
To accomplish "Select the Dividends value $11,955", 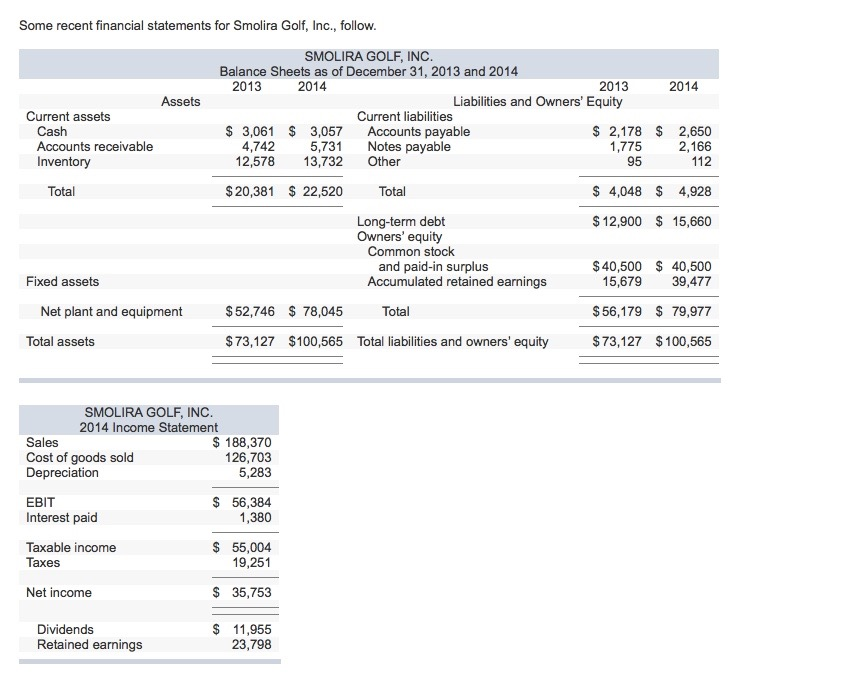I will [x=242, y=629].
